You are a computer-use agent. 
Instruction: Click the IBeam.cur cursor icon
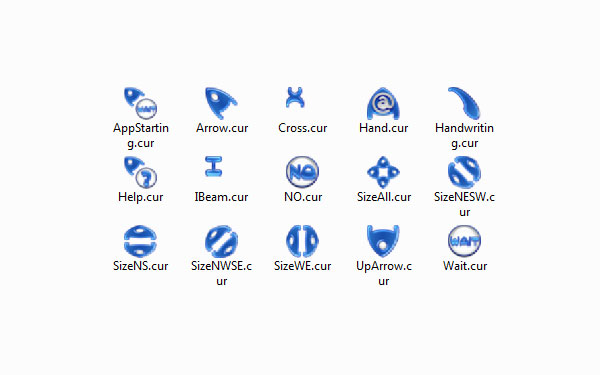click(214, 166)
